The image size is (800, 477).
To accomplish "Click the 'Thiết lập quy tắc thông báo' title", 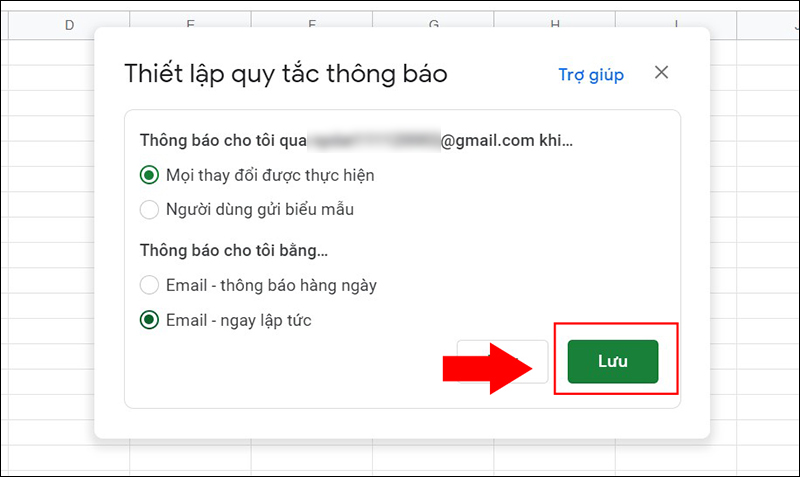I will [285, 73].
